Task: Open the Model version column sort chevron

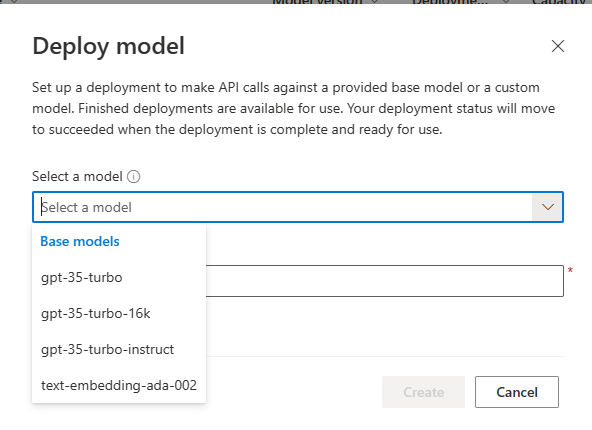Action: [x=375, y=2]
